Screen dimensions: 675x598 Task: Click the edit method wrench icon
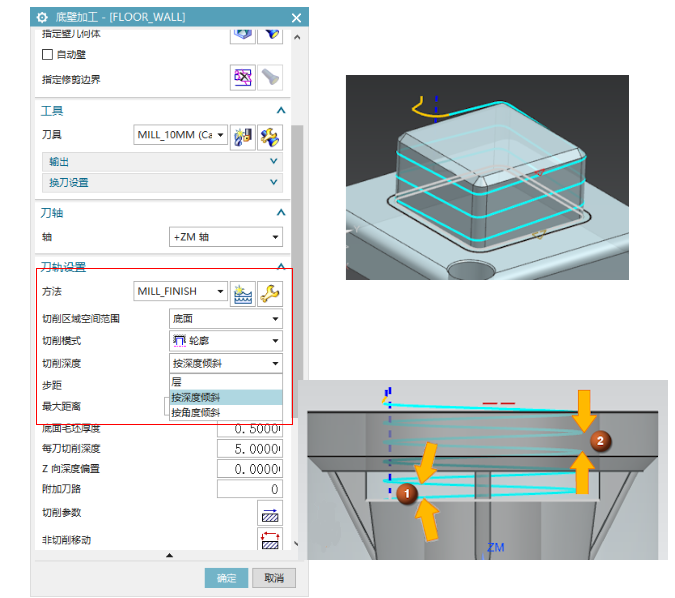[269, 292]
